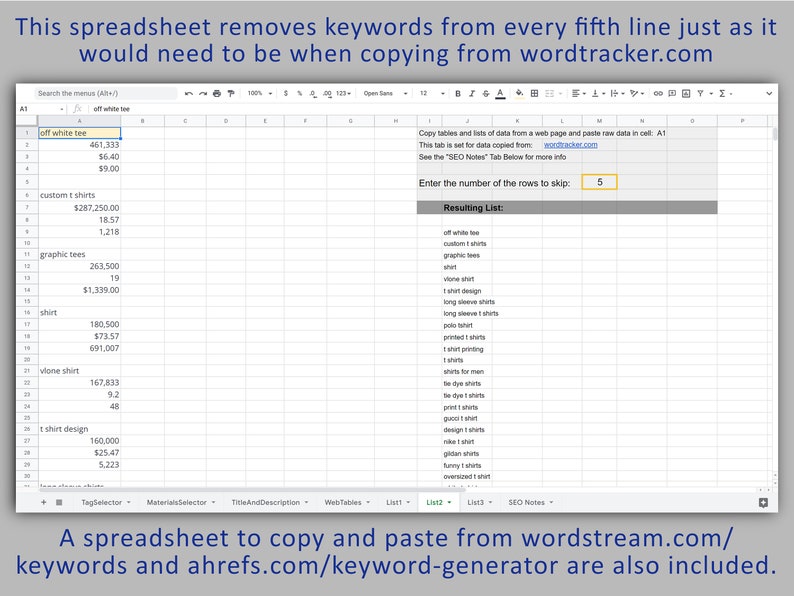Image resolution: width=794 pixels, height=596 pixels.
Task: Open horizontal align options
Action: [x=578, y=93]
